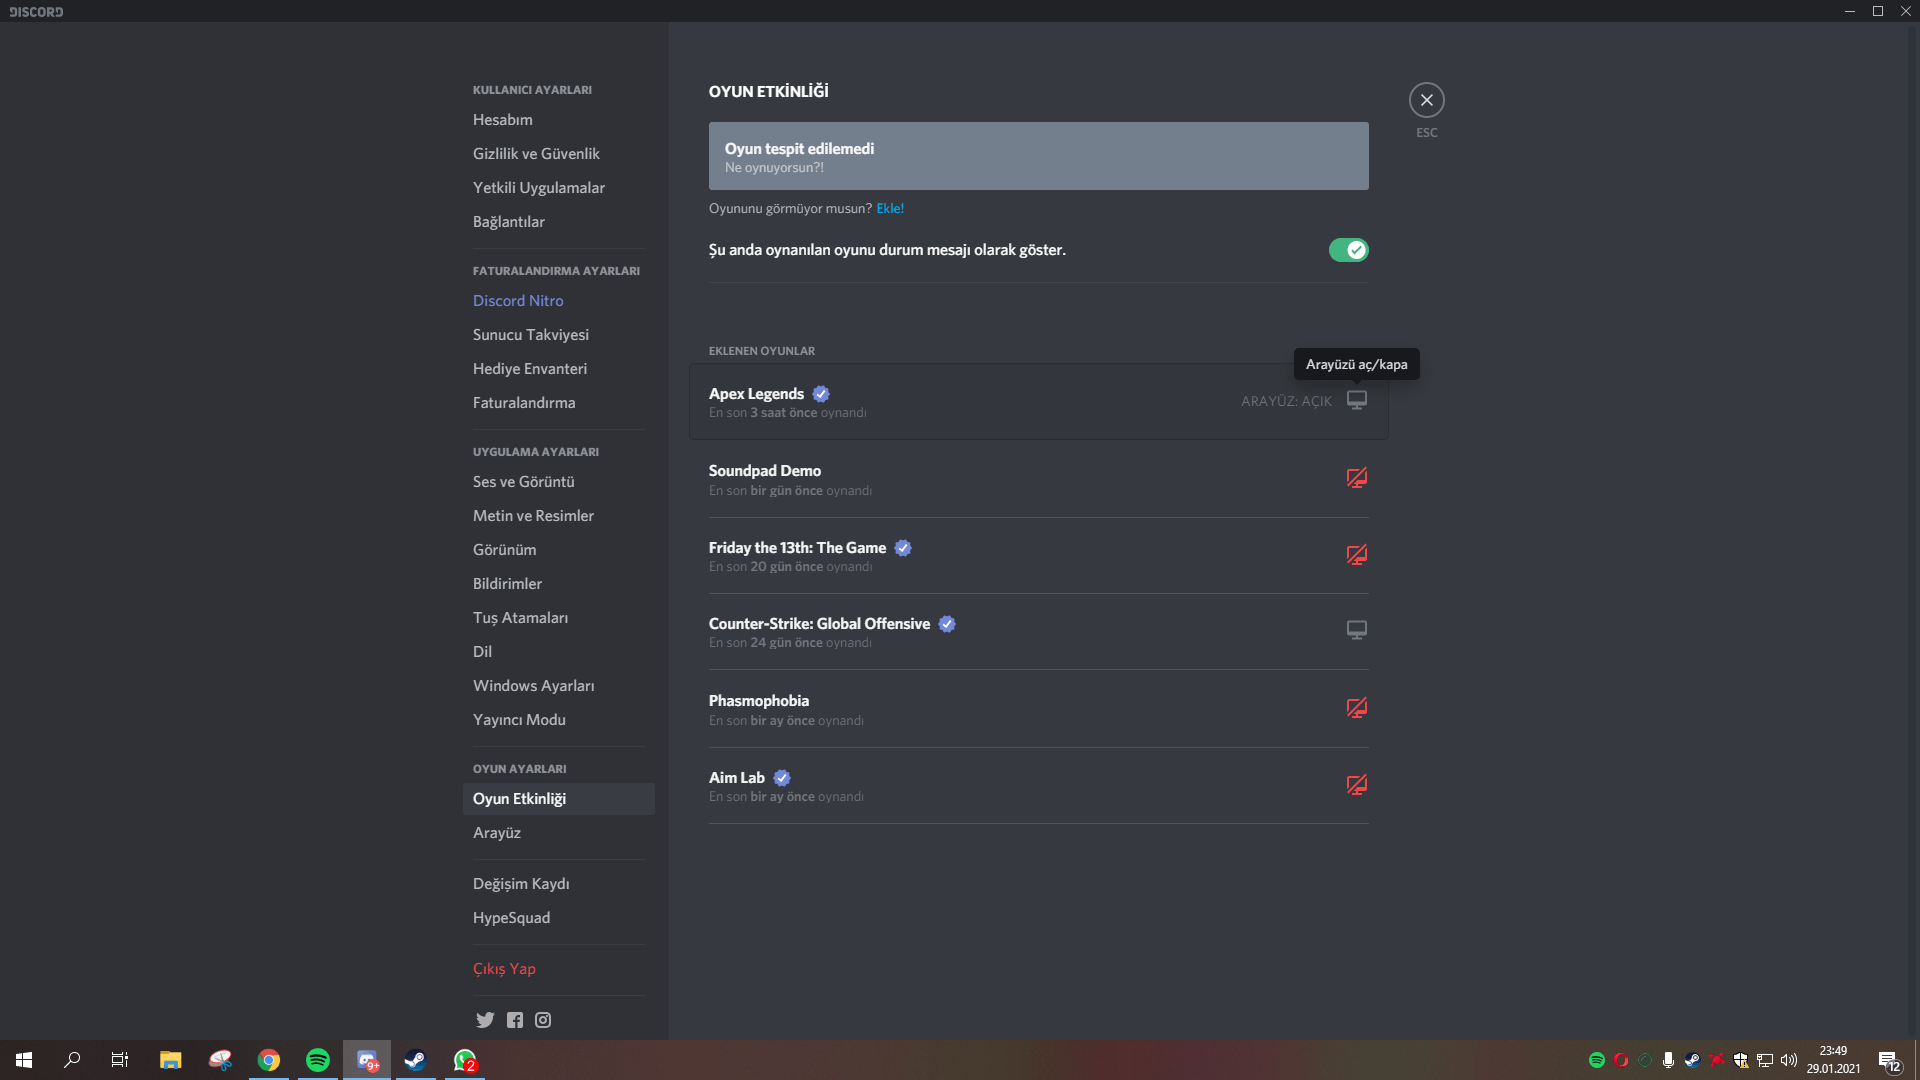Open Faturalandırma settings

(558, 403)
